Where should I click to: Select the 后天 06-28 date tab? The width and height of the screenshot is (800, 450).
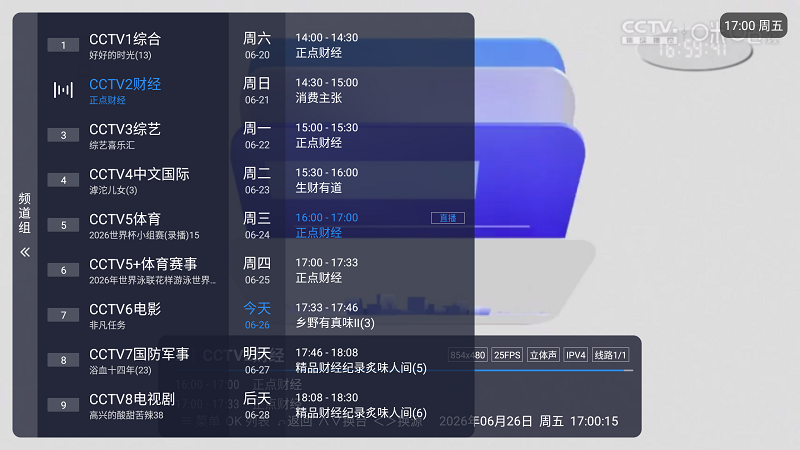point(257,405)
